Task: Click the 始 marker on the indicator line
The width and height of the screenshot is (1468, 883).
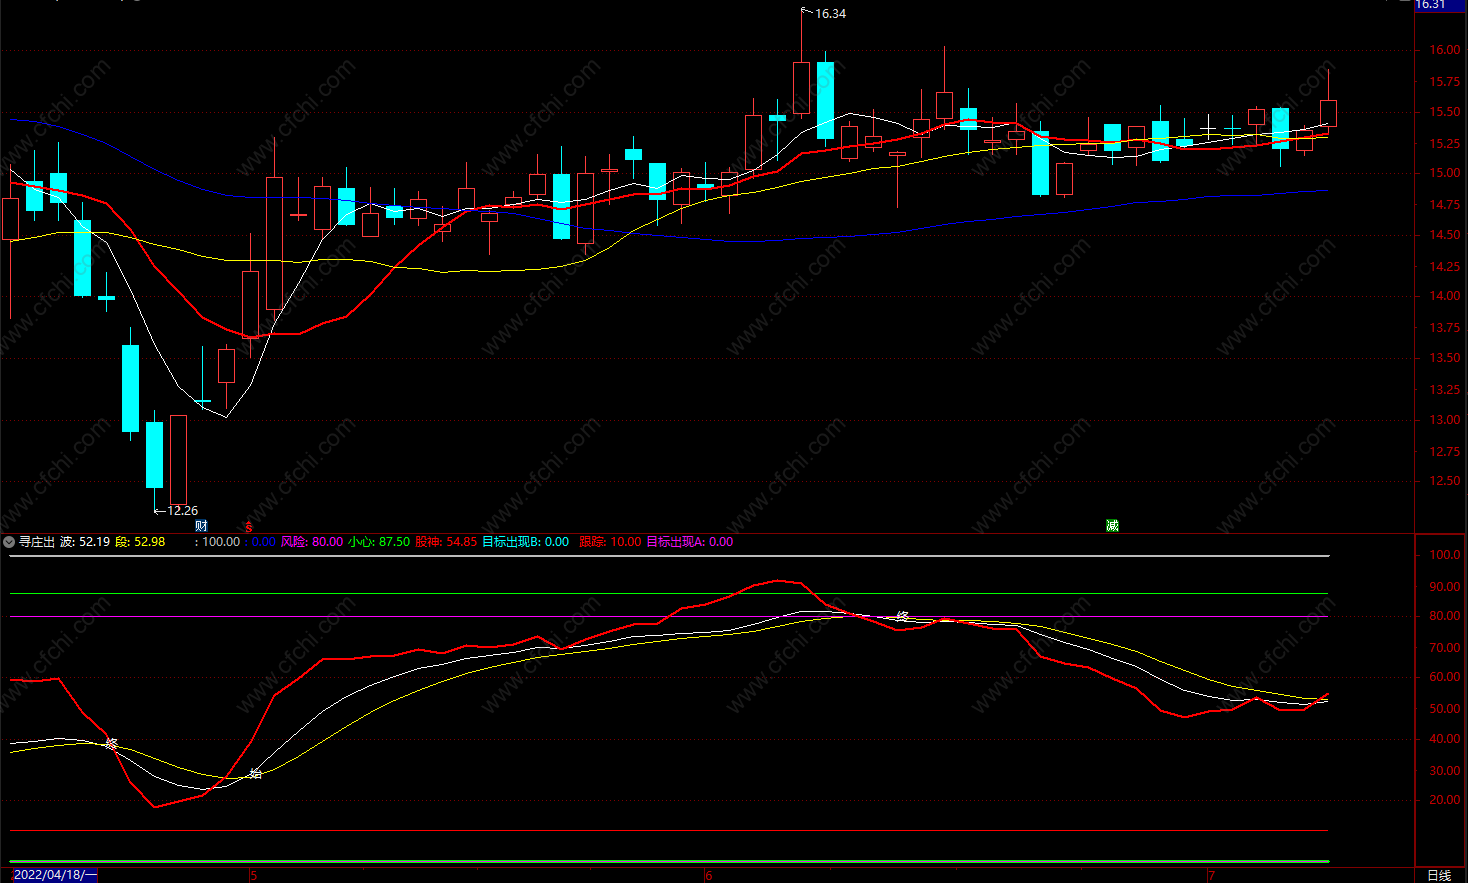Action: click(x=255, y=773)
